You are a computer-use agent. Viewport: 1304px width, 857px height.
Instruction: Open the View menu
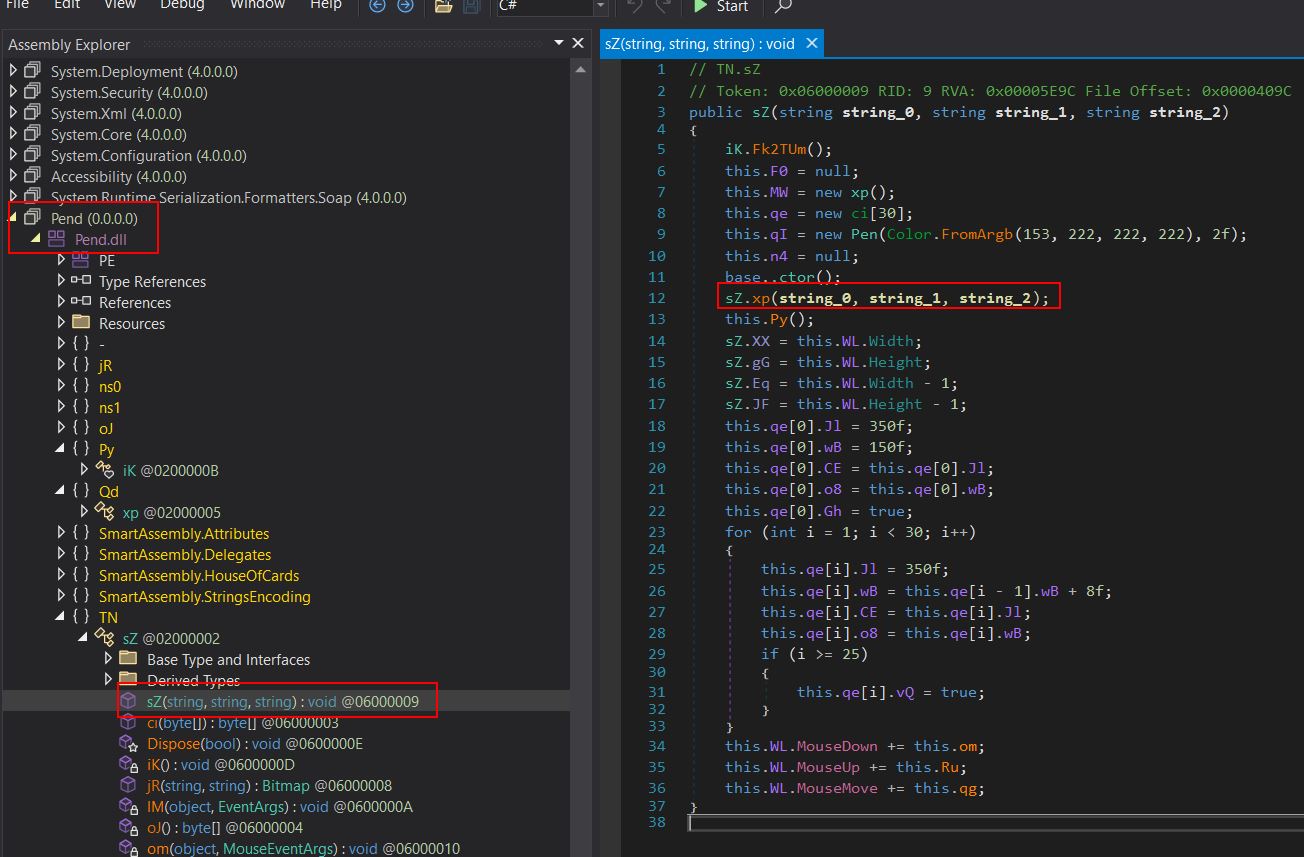(x=120, y=5)
